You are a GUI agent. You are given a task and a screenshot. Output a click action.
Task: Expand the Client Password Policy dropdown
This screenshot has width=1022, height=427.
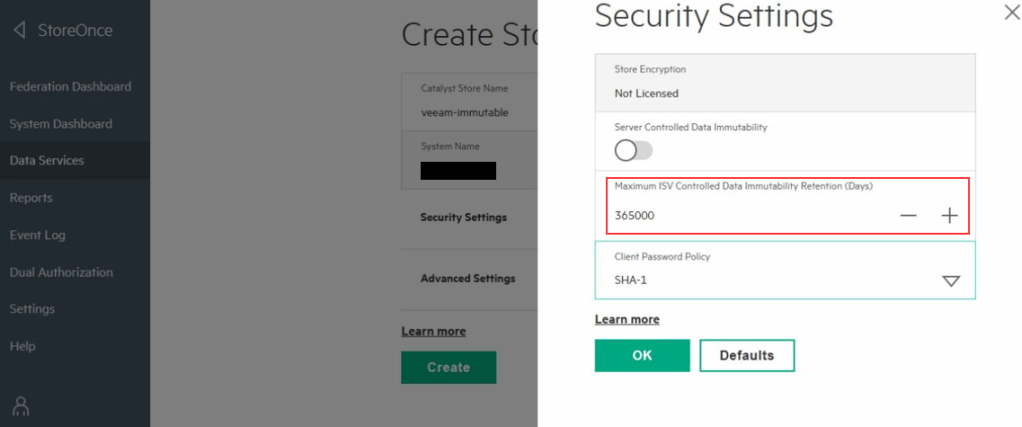(x=950, y=281)
